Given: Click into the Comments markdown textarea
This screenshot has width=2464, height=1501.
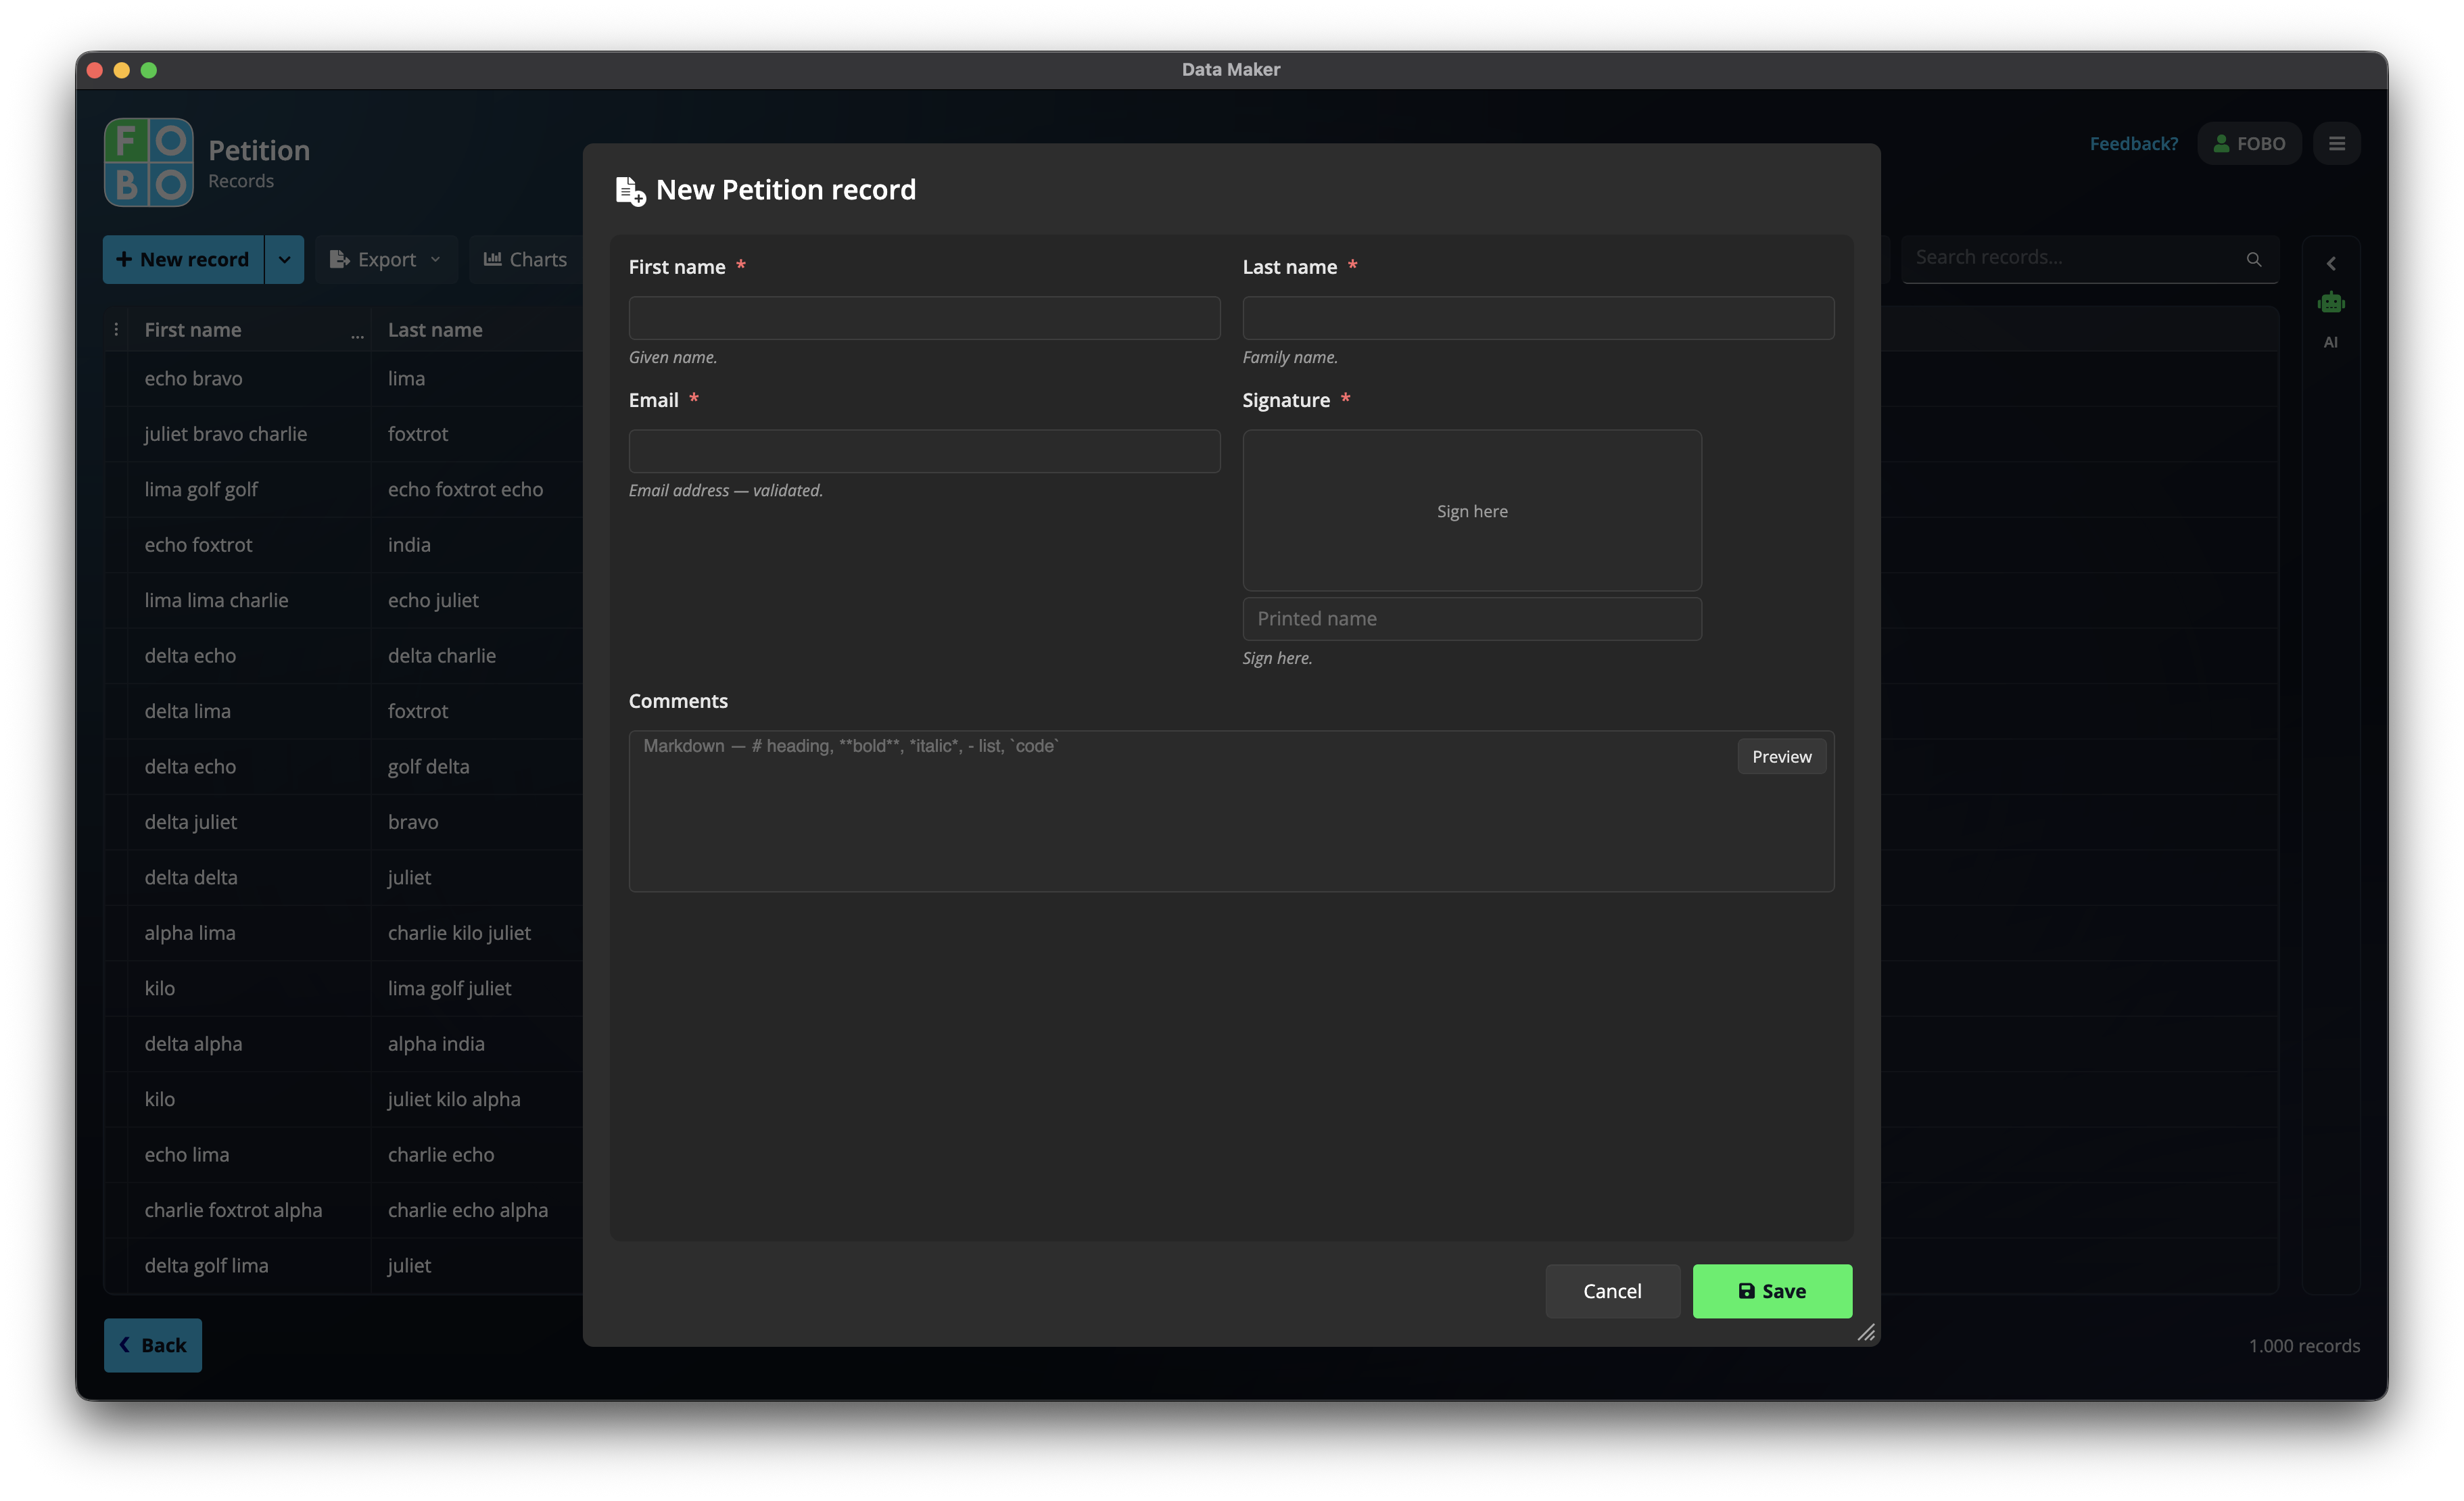Looking at the screenshot, I should (1231, 811).
